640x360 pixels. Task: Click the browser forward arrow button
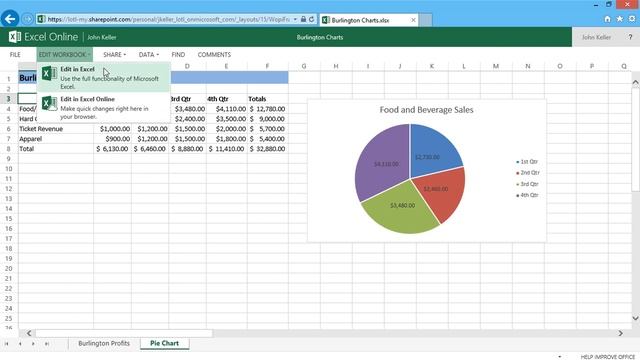click(x=27, y=19)
